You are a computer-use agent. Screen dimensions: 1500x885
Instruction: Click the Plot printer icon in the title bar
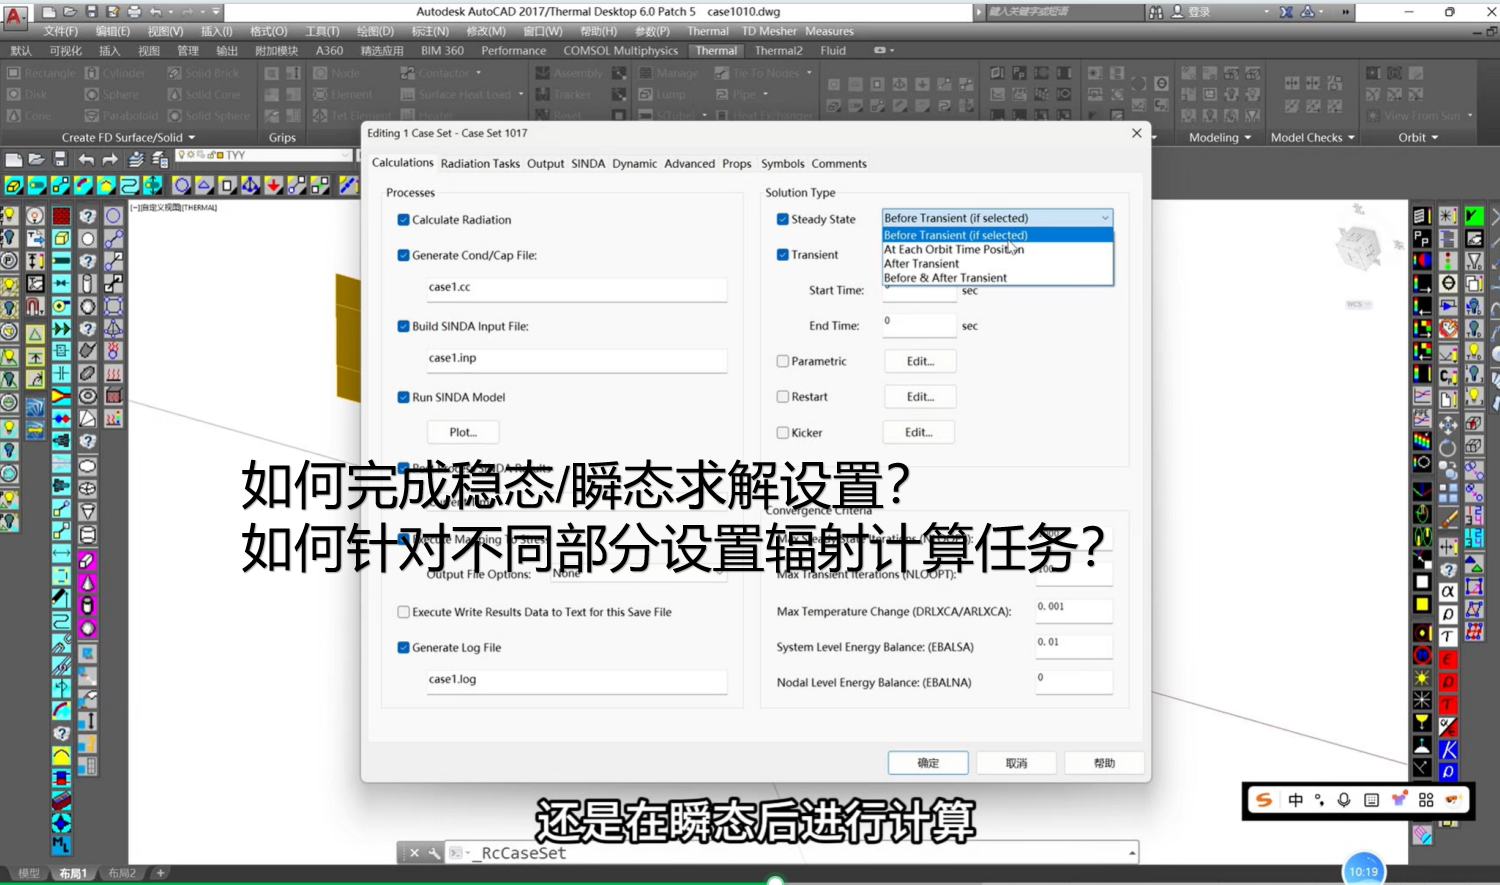pyautogui.click(x=134, y=12)
